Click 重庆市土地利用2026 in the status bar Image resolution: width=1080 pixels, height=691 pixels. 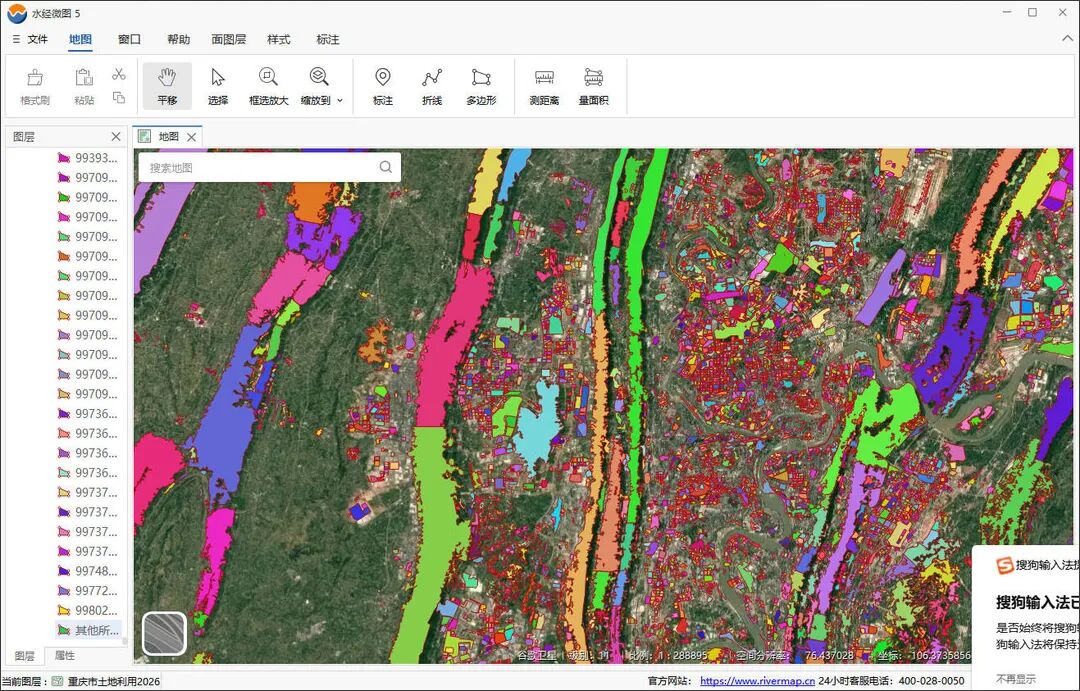tap(114, 681)
